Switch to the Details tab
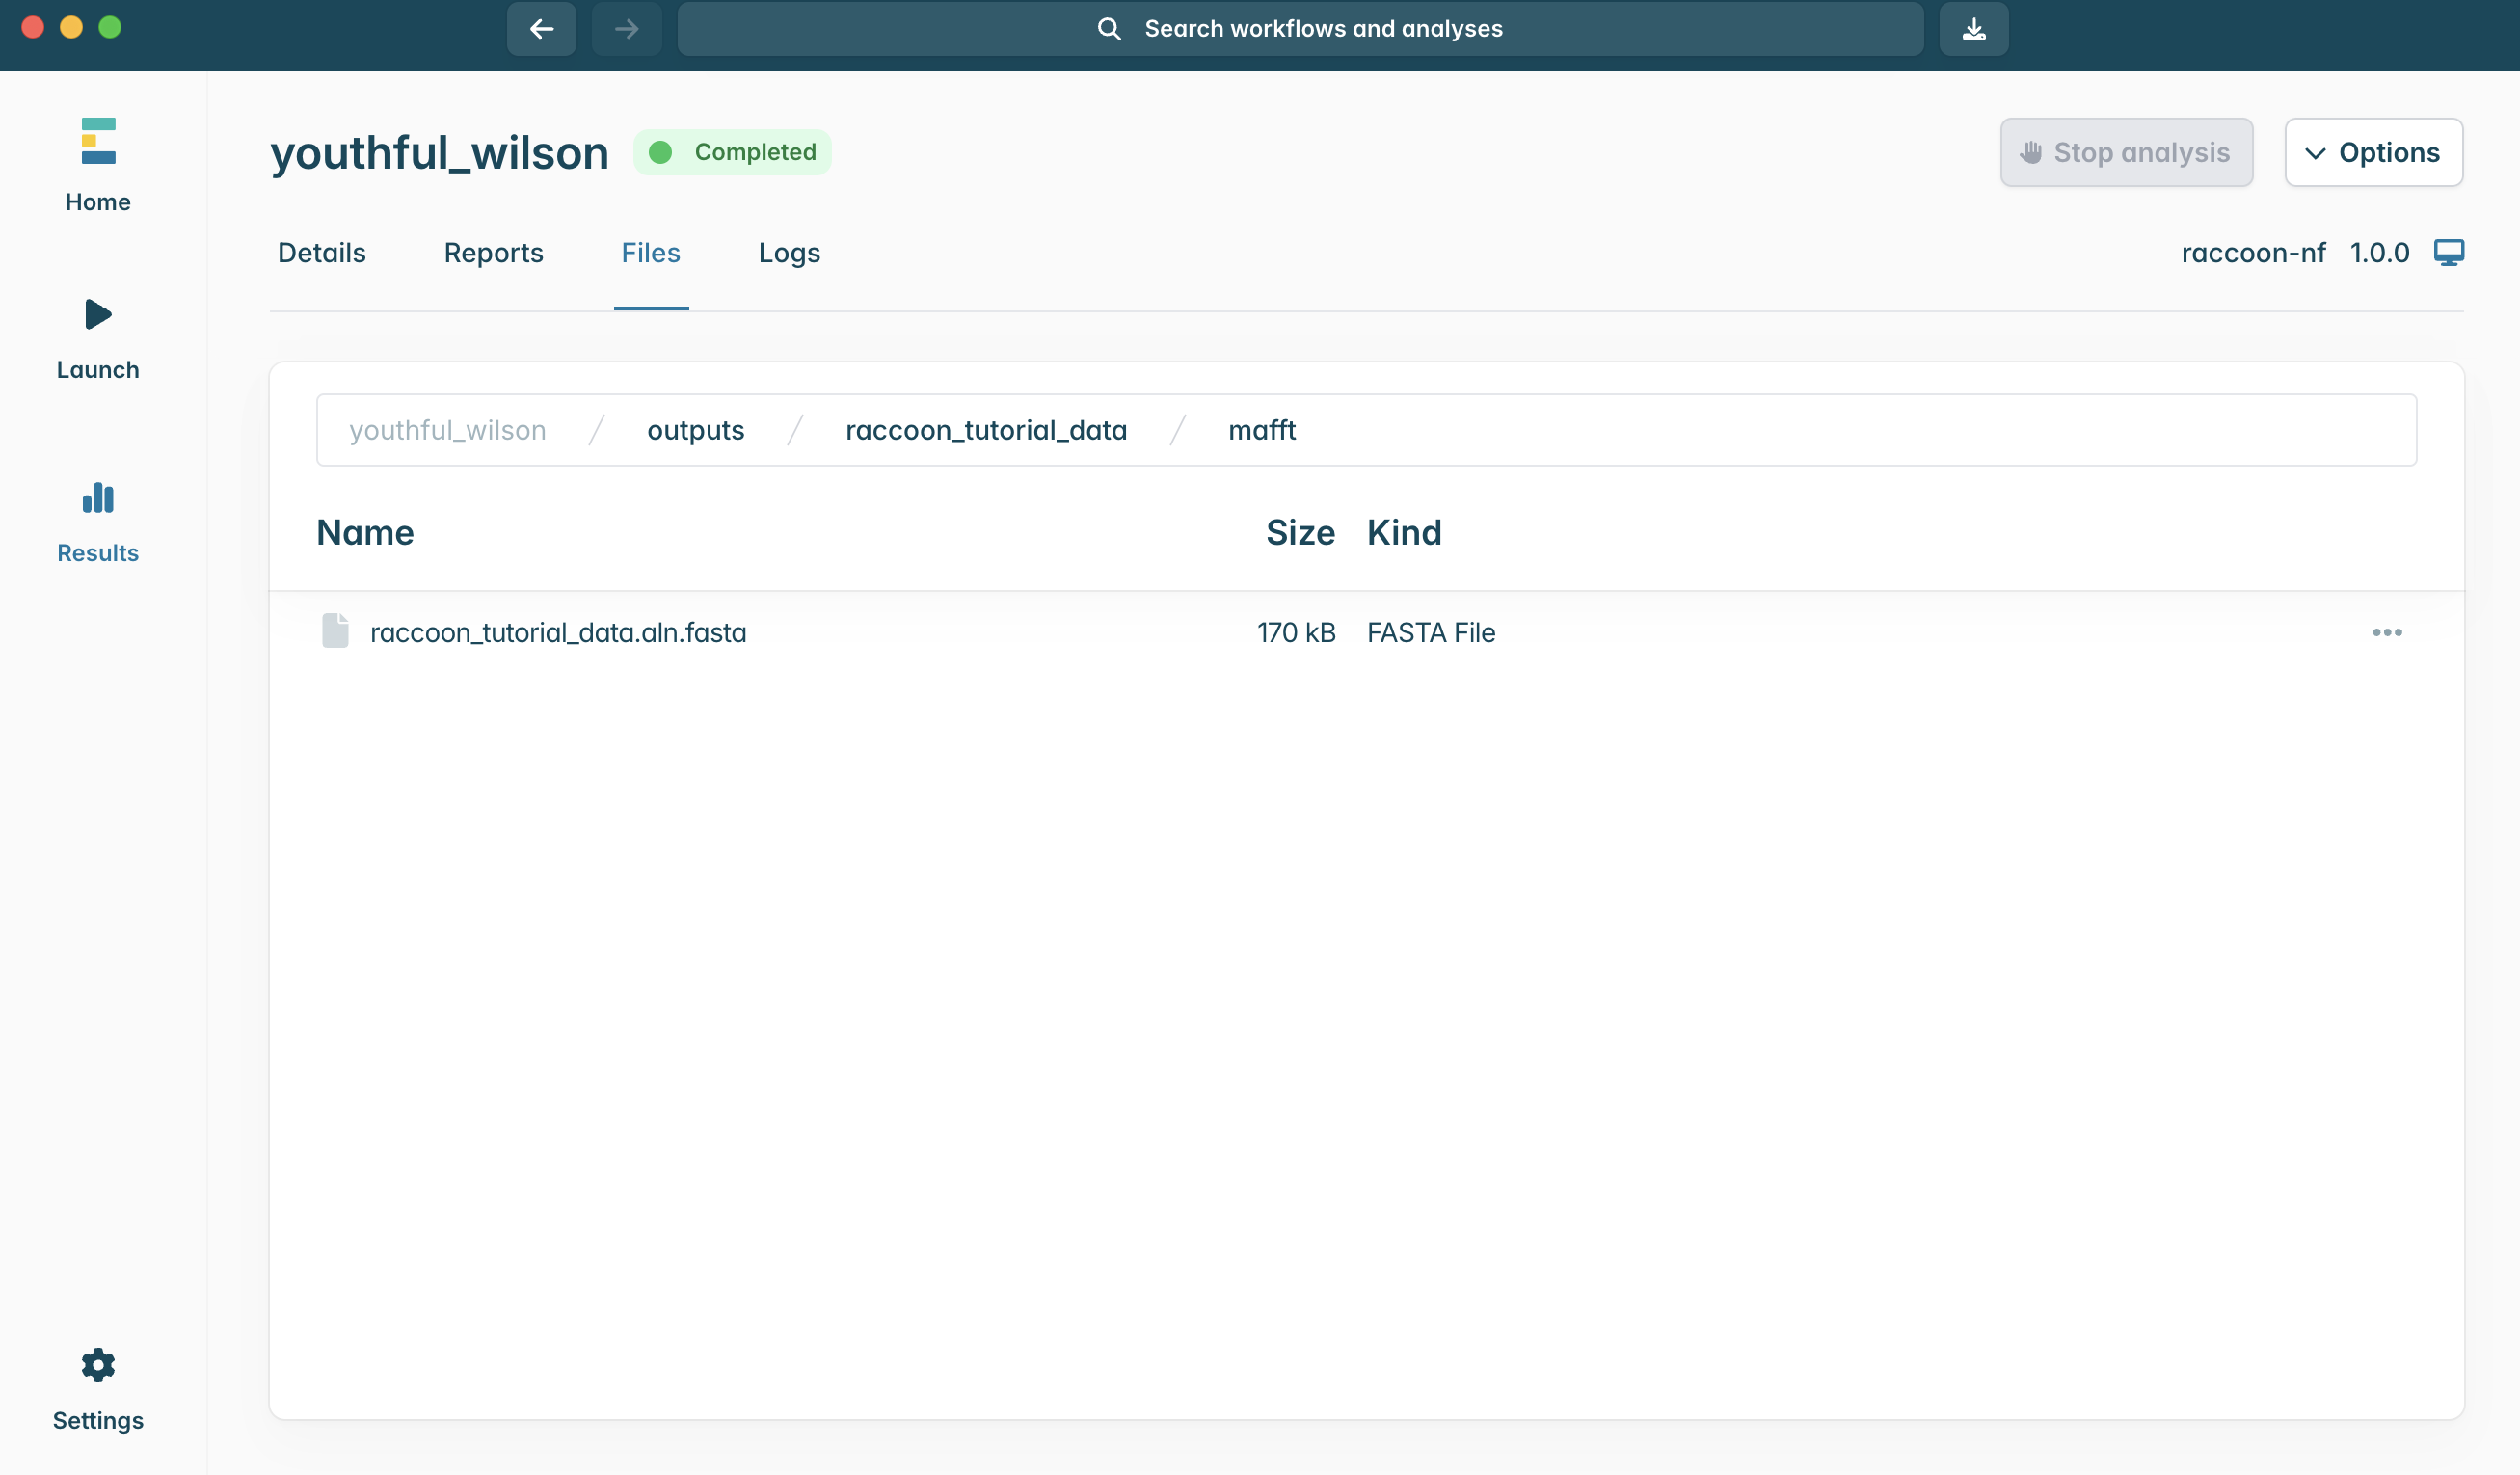 click(321, 253)
